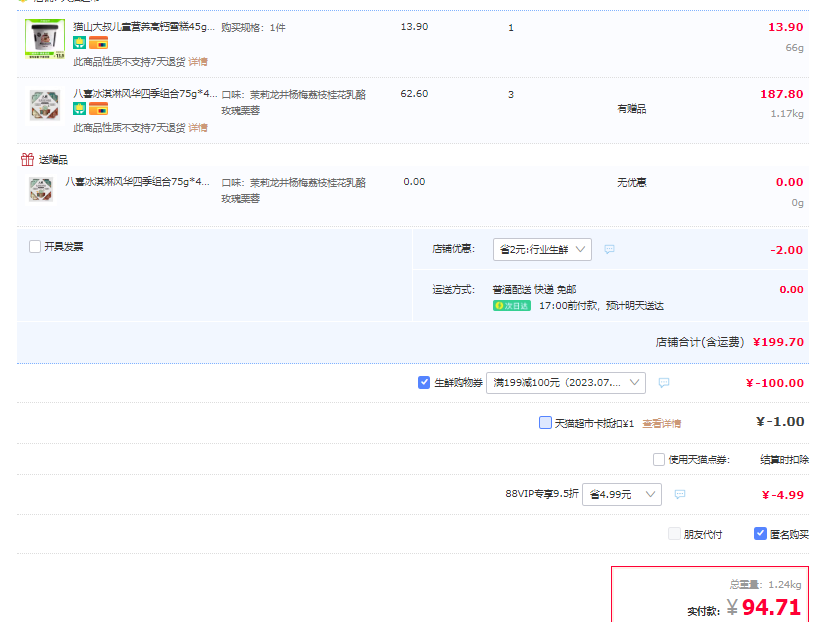Click the orange card badge under 八喜冰淇淋 title

pos(98,109)
